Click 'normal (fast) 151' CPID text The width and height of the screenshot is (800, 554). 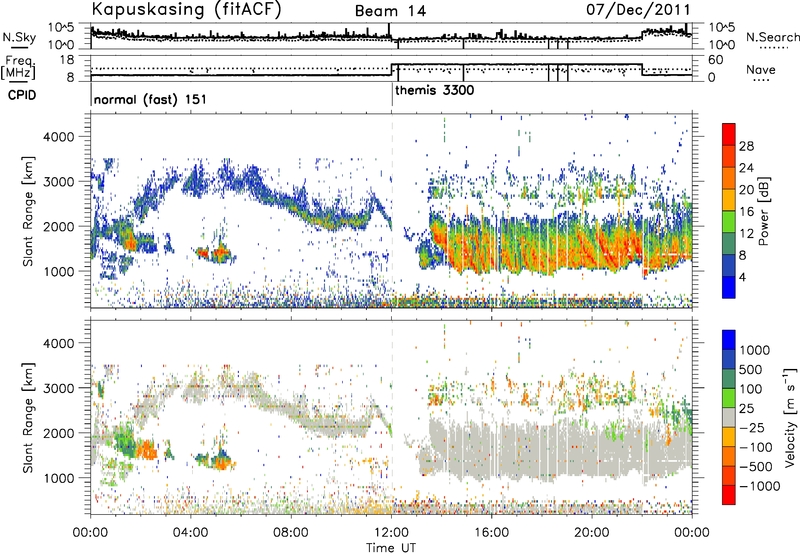[150, 99]
